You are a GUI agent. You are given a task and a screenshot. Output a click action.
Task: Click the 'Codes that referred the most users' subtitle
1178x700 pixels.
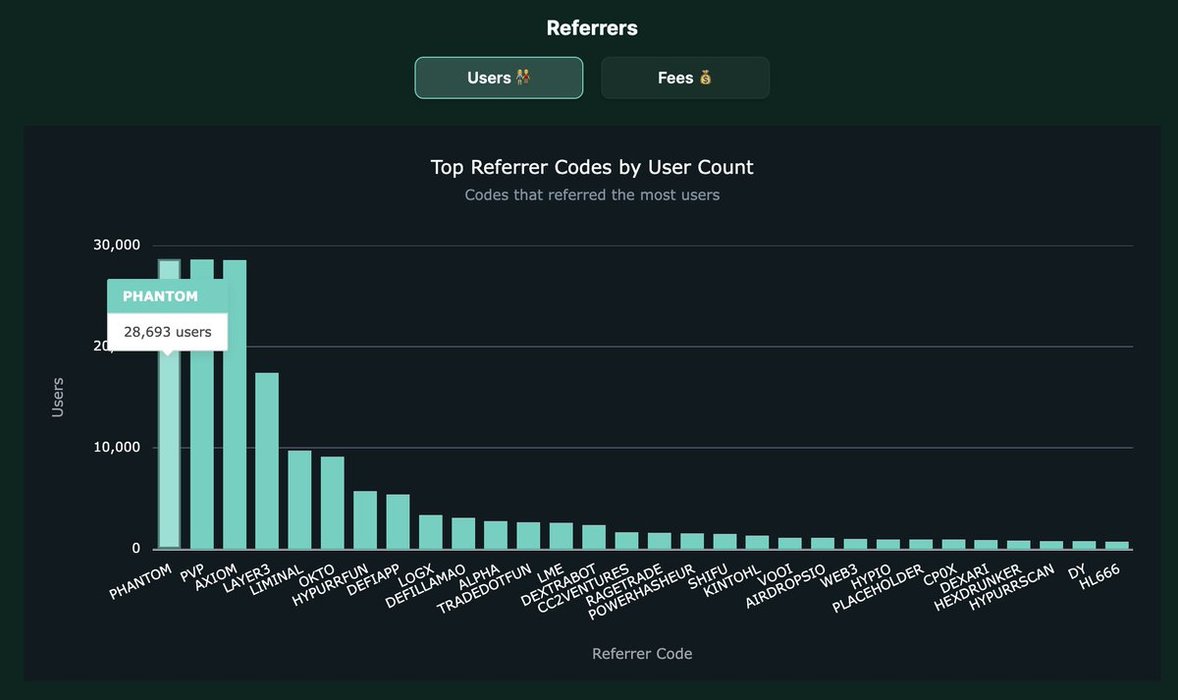592,195
